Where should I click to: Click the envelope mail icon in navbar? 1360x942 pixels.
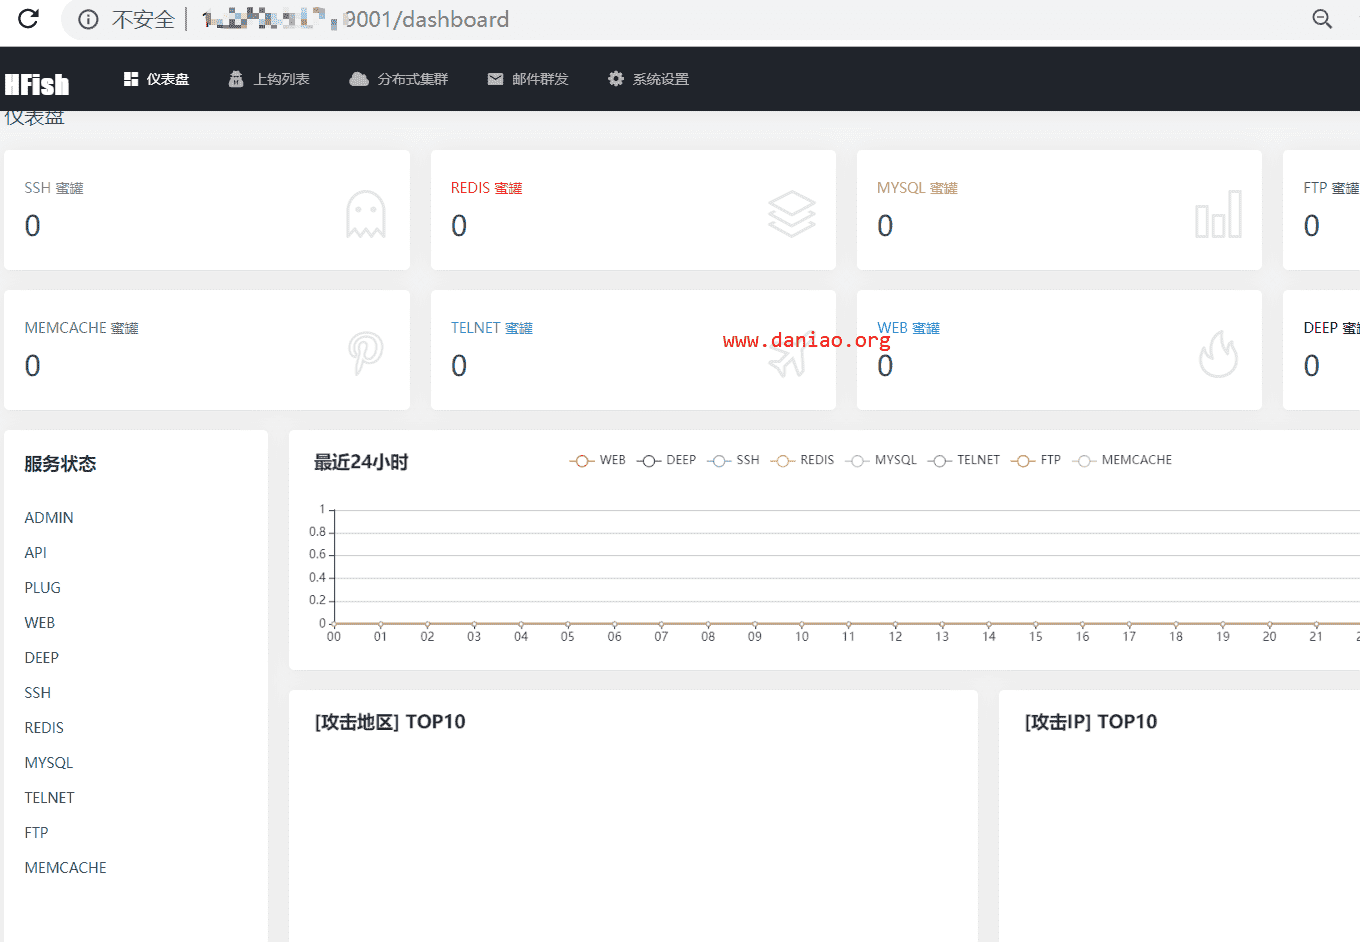pos(495,79)
